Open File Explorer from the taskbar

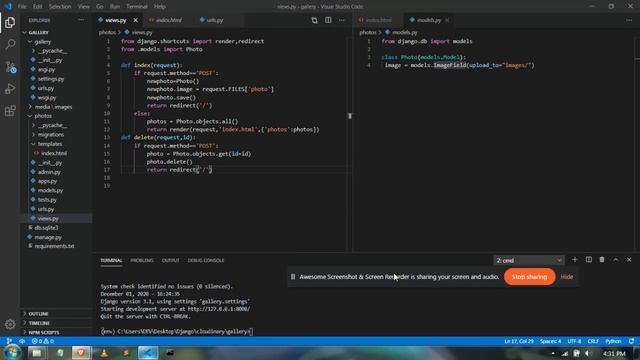tap(37, 353)
